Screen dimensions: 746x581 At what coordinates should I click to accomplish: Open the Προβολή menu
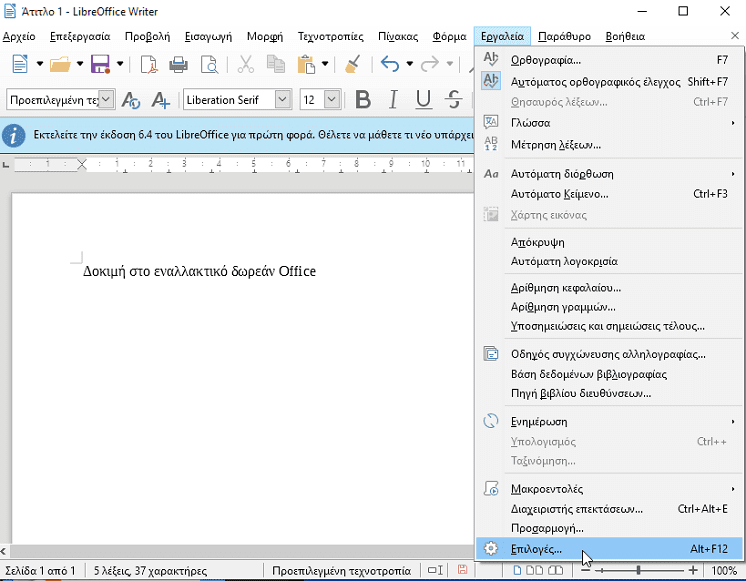[147, 37]
